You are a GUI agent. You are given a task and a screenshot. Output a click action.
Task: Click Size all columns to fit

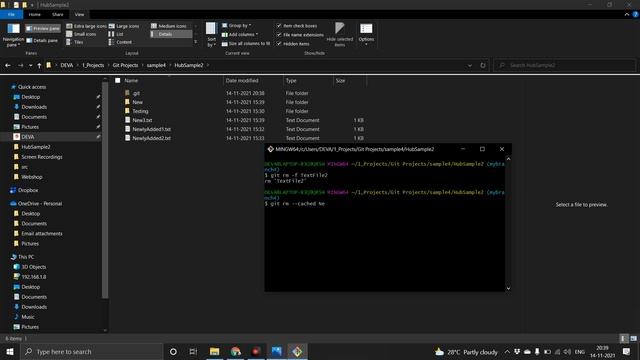coord(246,44)
